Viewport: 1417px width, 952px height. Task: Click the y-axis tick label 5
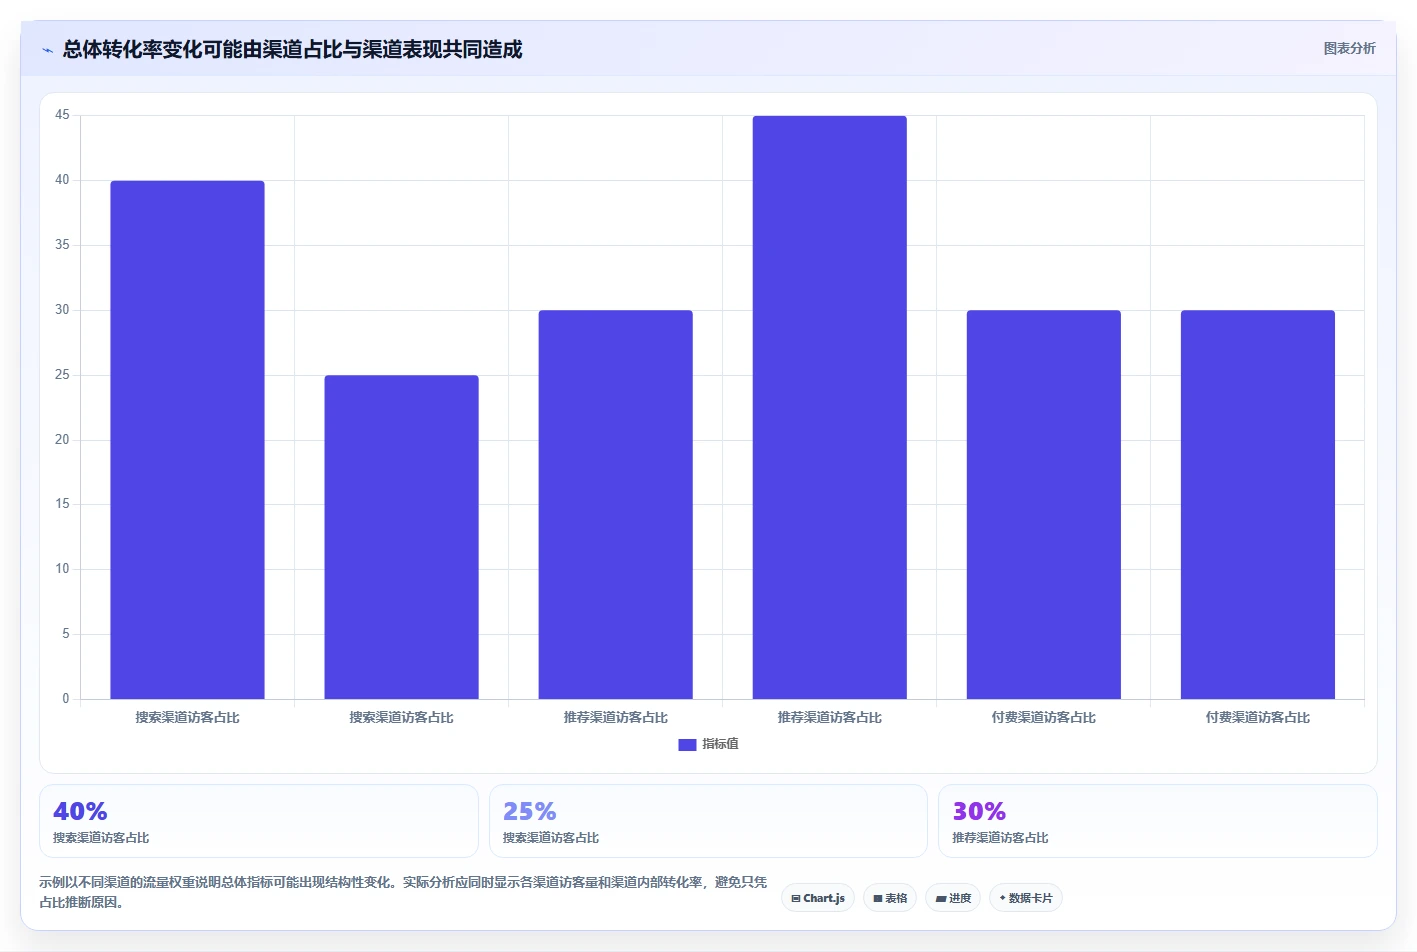tap(66, 634)
